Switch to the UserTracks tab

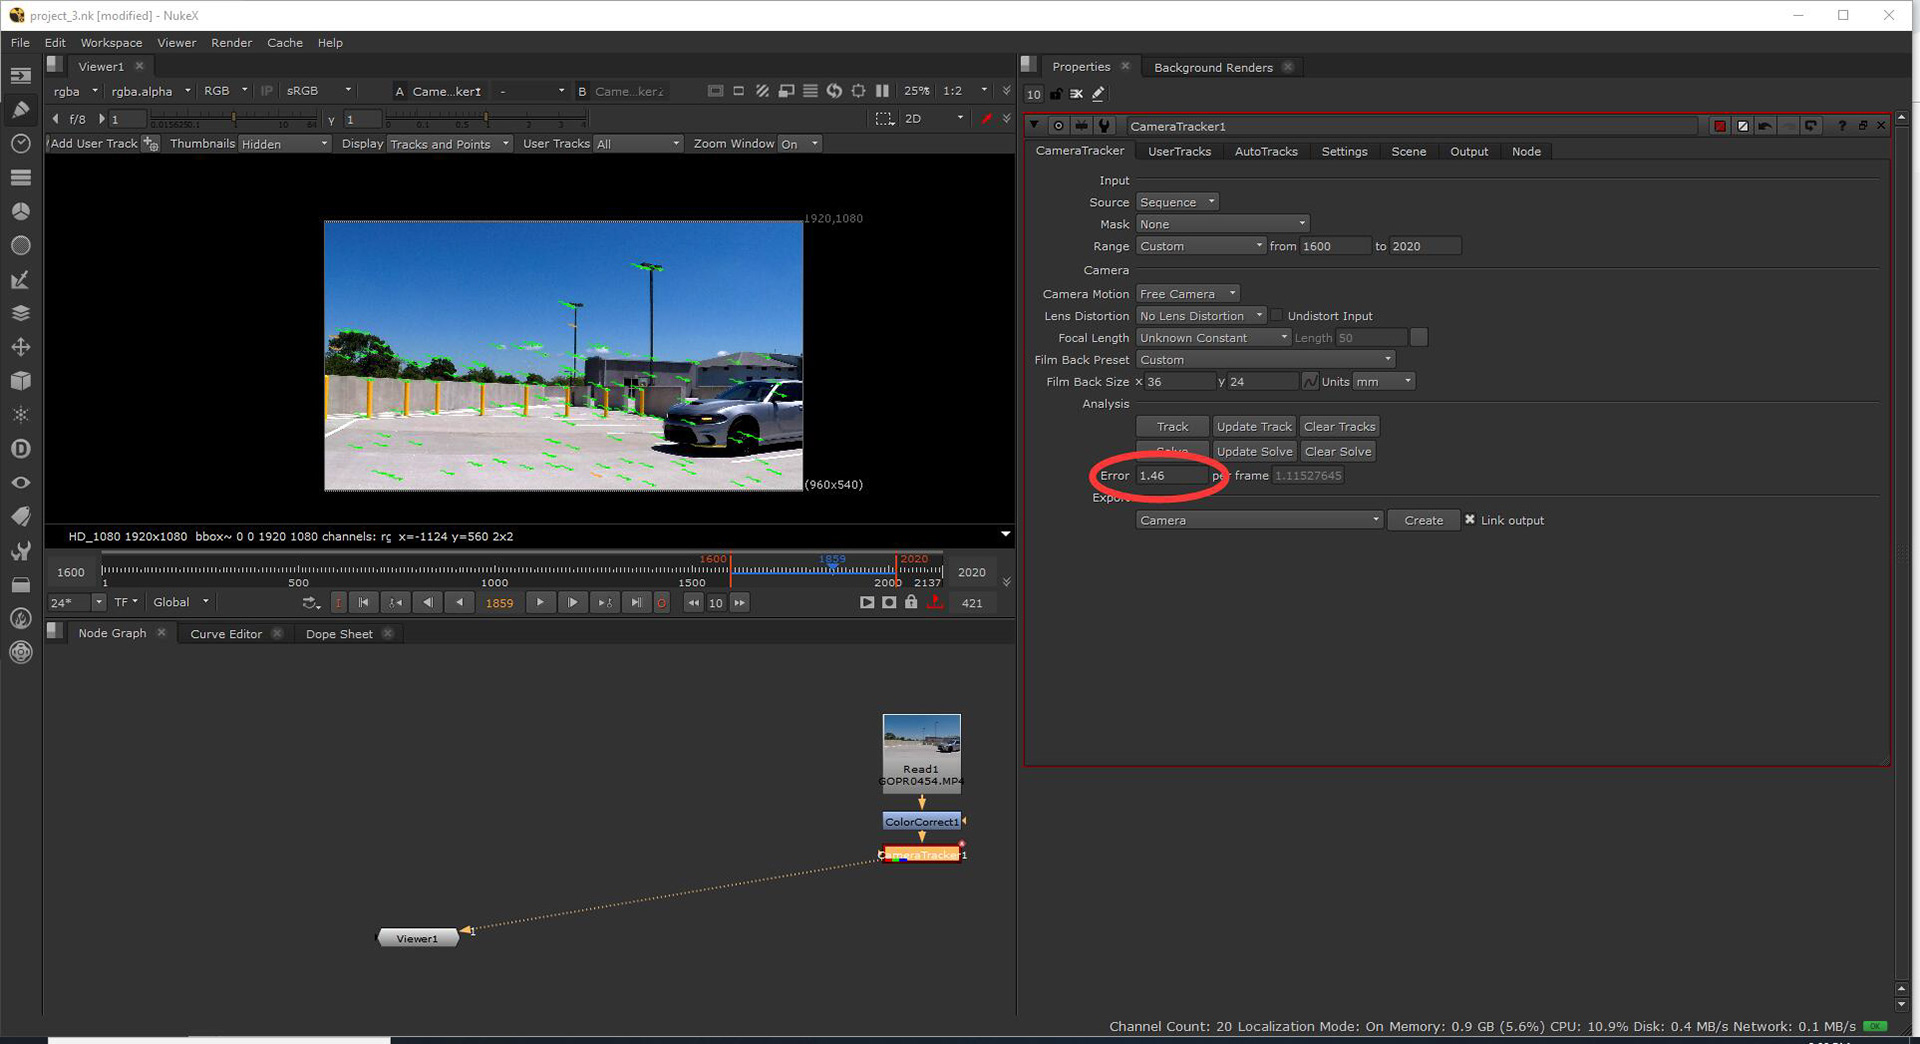click(1179, 151)
